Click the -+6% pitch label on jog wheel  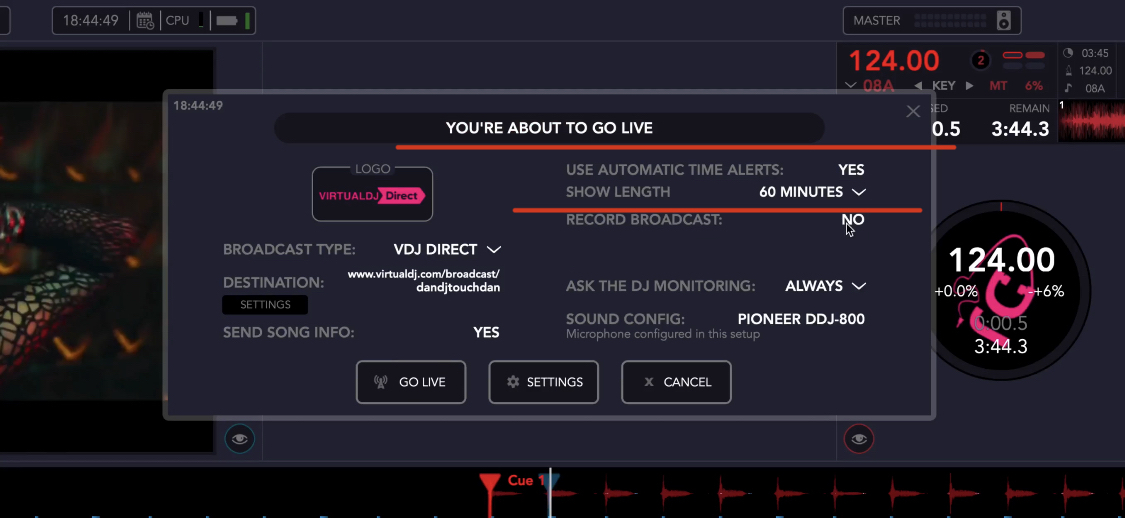click(x=1045, y=291)
